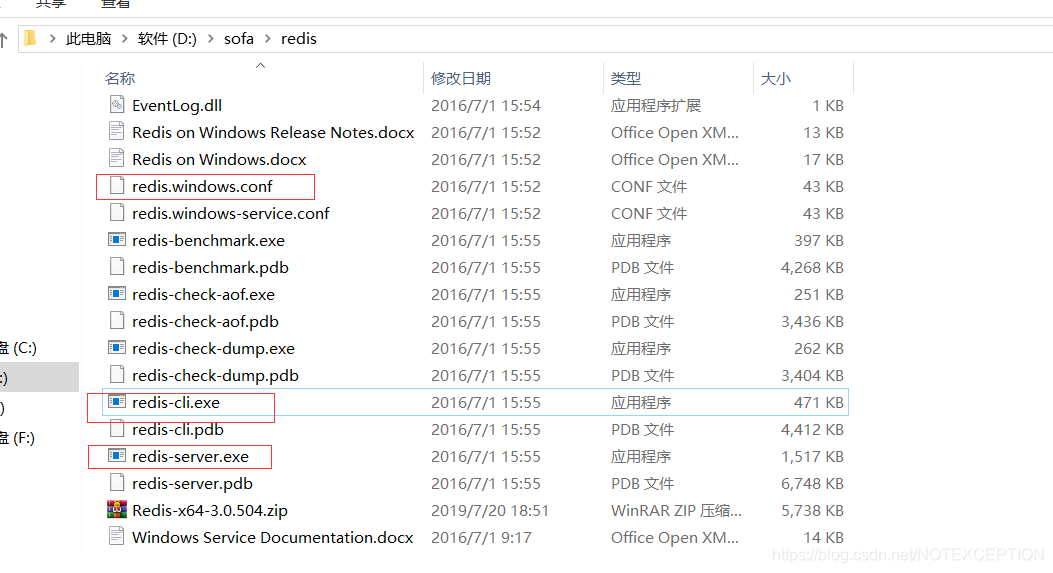Select file name redis-check-dump.exe
1053x573 pixels.
click(x=214, y=349)
